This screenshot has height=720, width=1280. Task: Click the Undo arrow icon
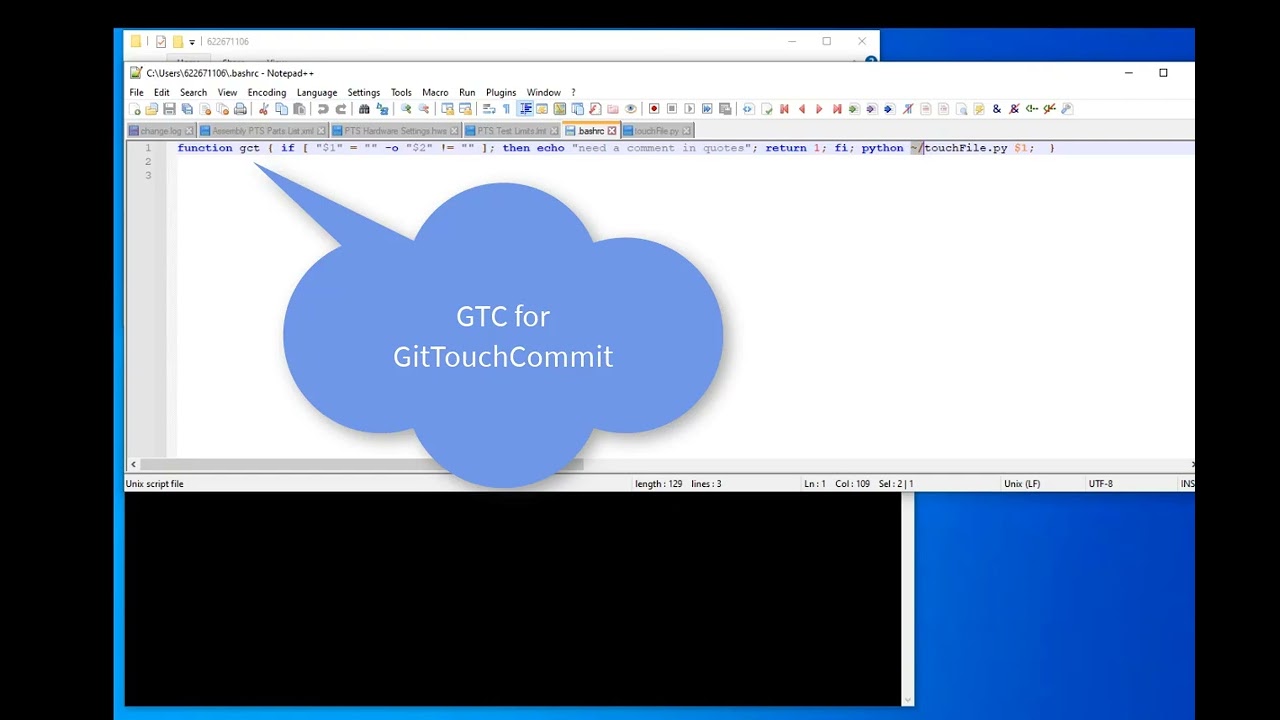click(323, 109)
